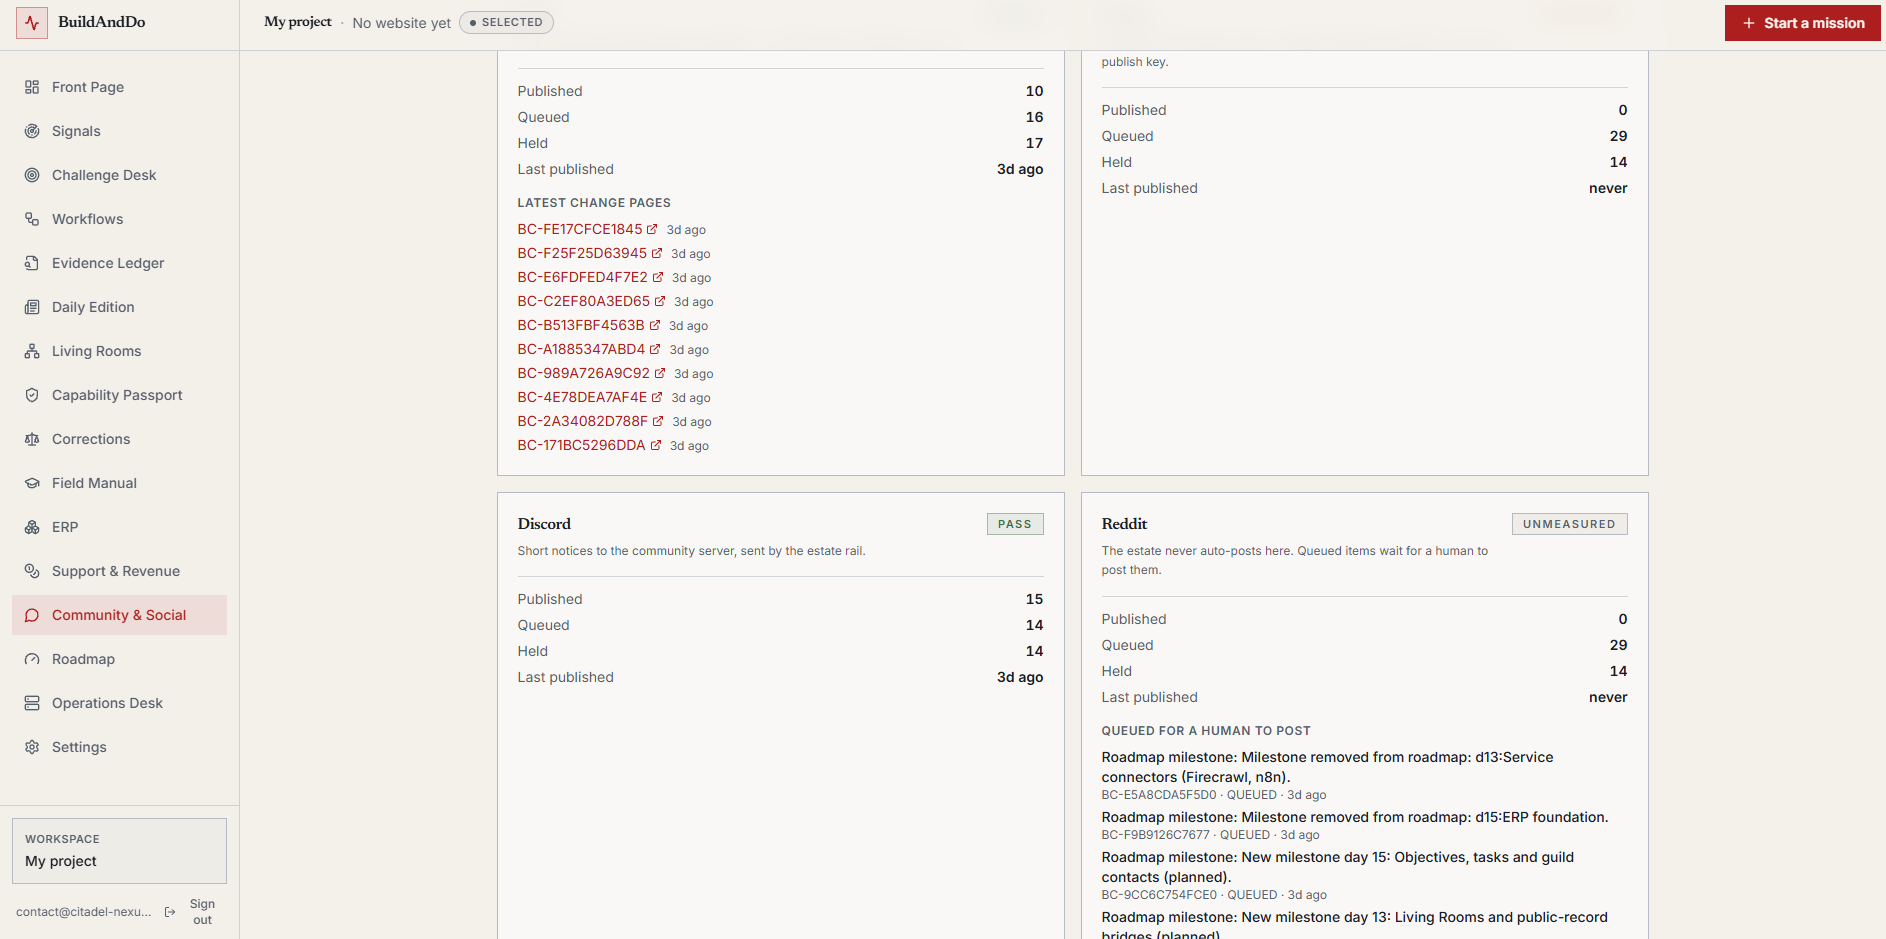Open Support & Revenue icon

coord(32,571)
